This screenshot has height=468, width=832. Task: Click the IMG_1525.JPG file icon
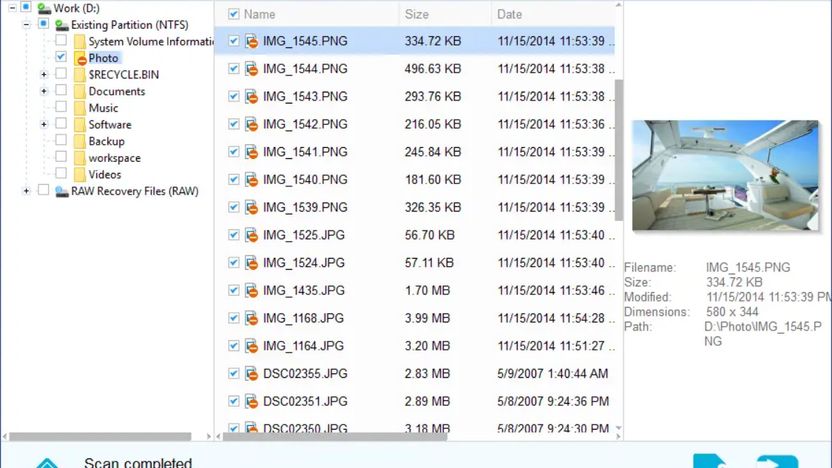click(252, 235)
